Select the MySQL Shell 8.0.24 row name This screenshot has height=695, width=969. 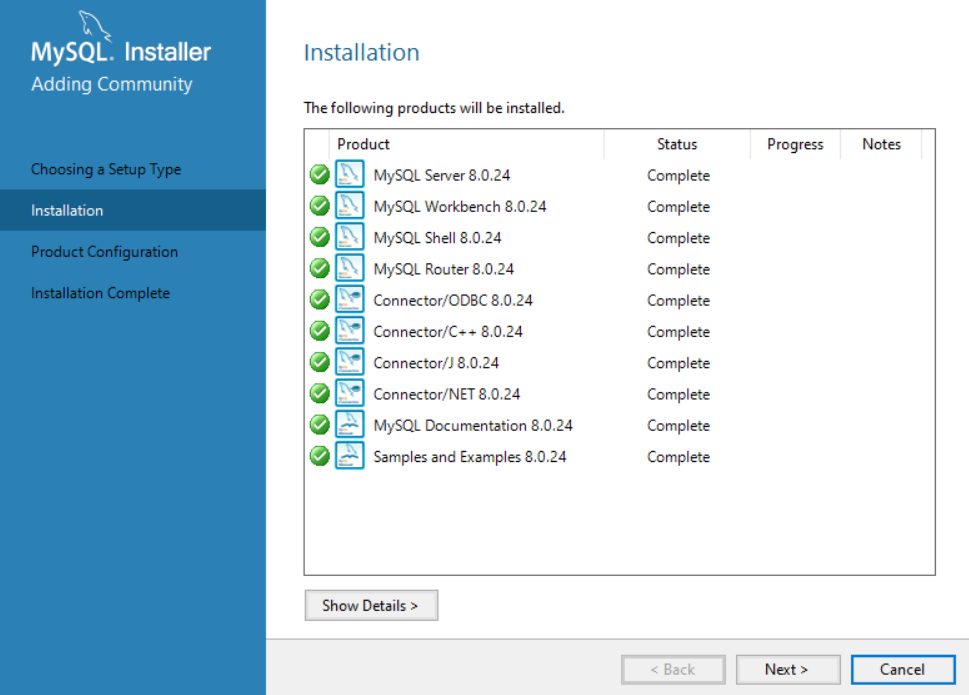(438, 238)
